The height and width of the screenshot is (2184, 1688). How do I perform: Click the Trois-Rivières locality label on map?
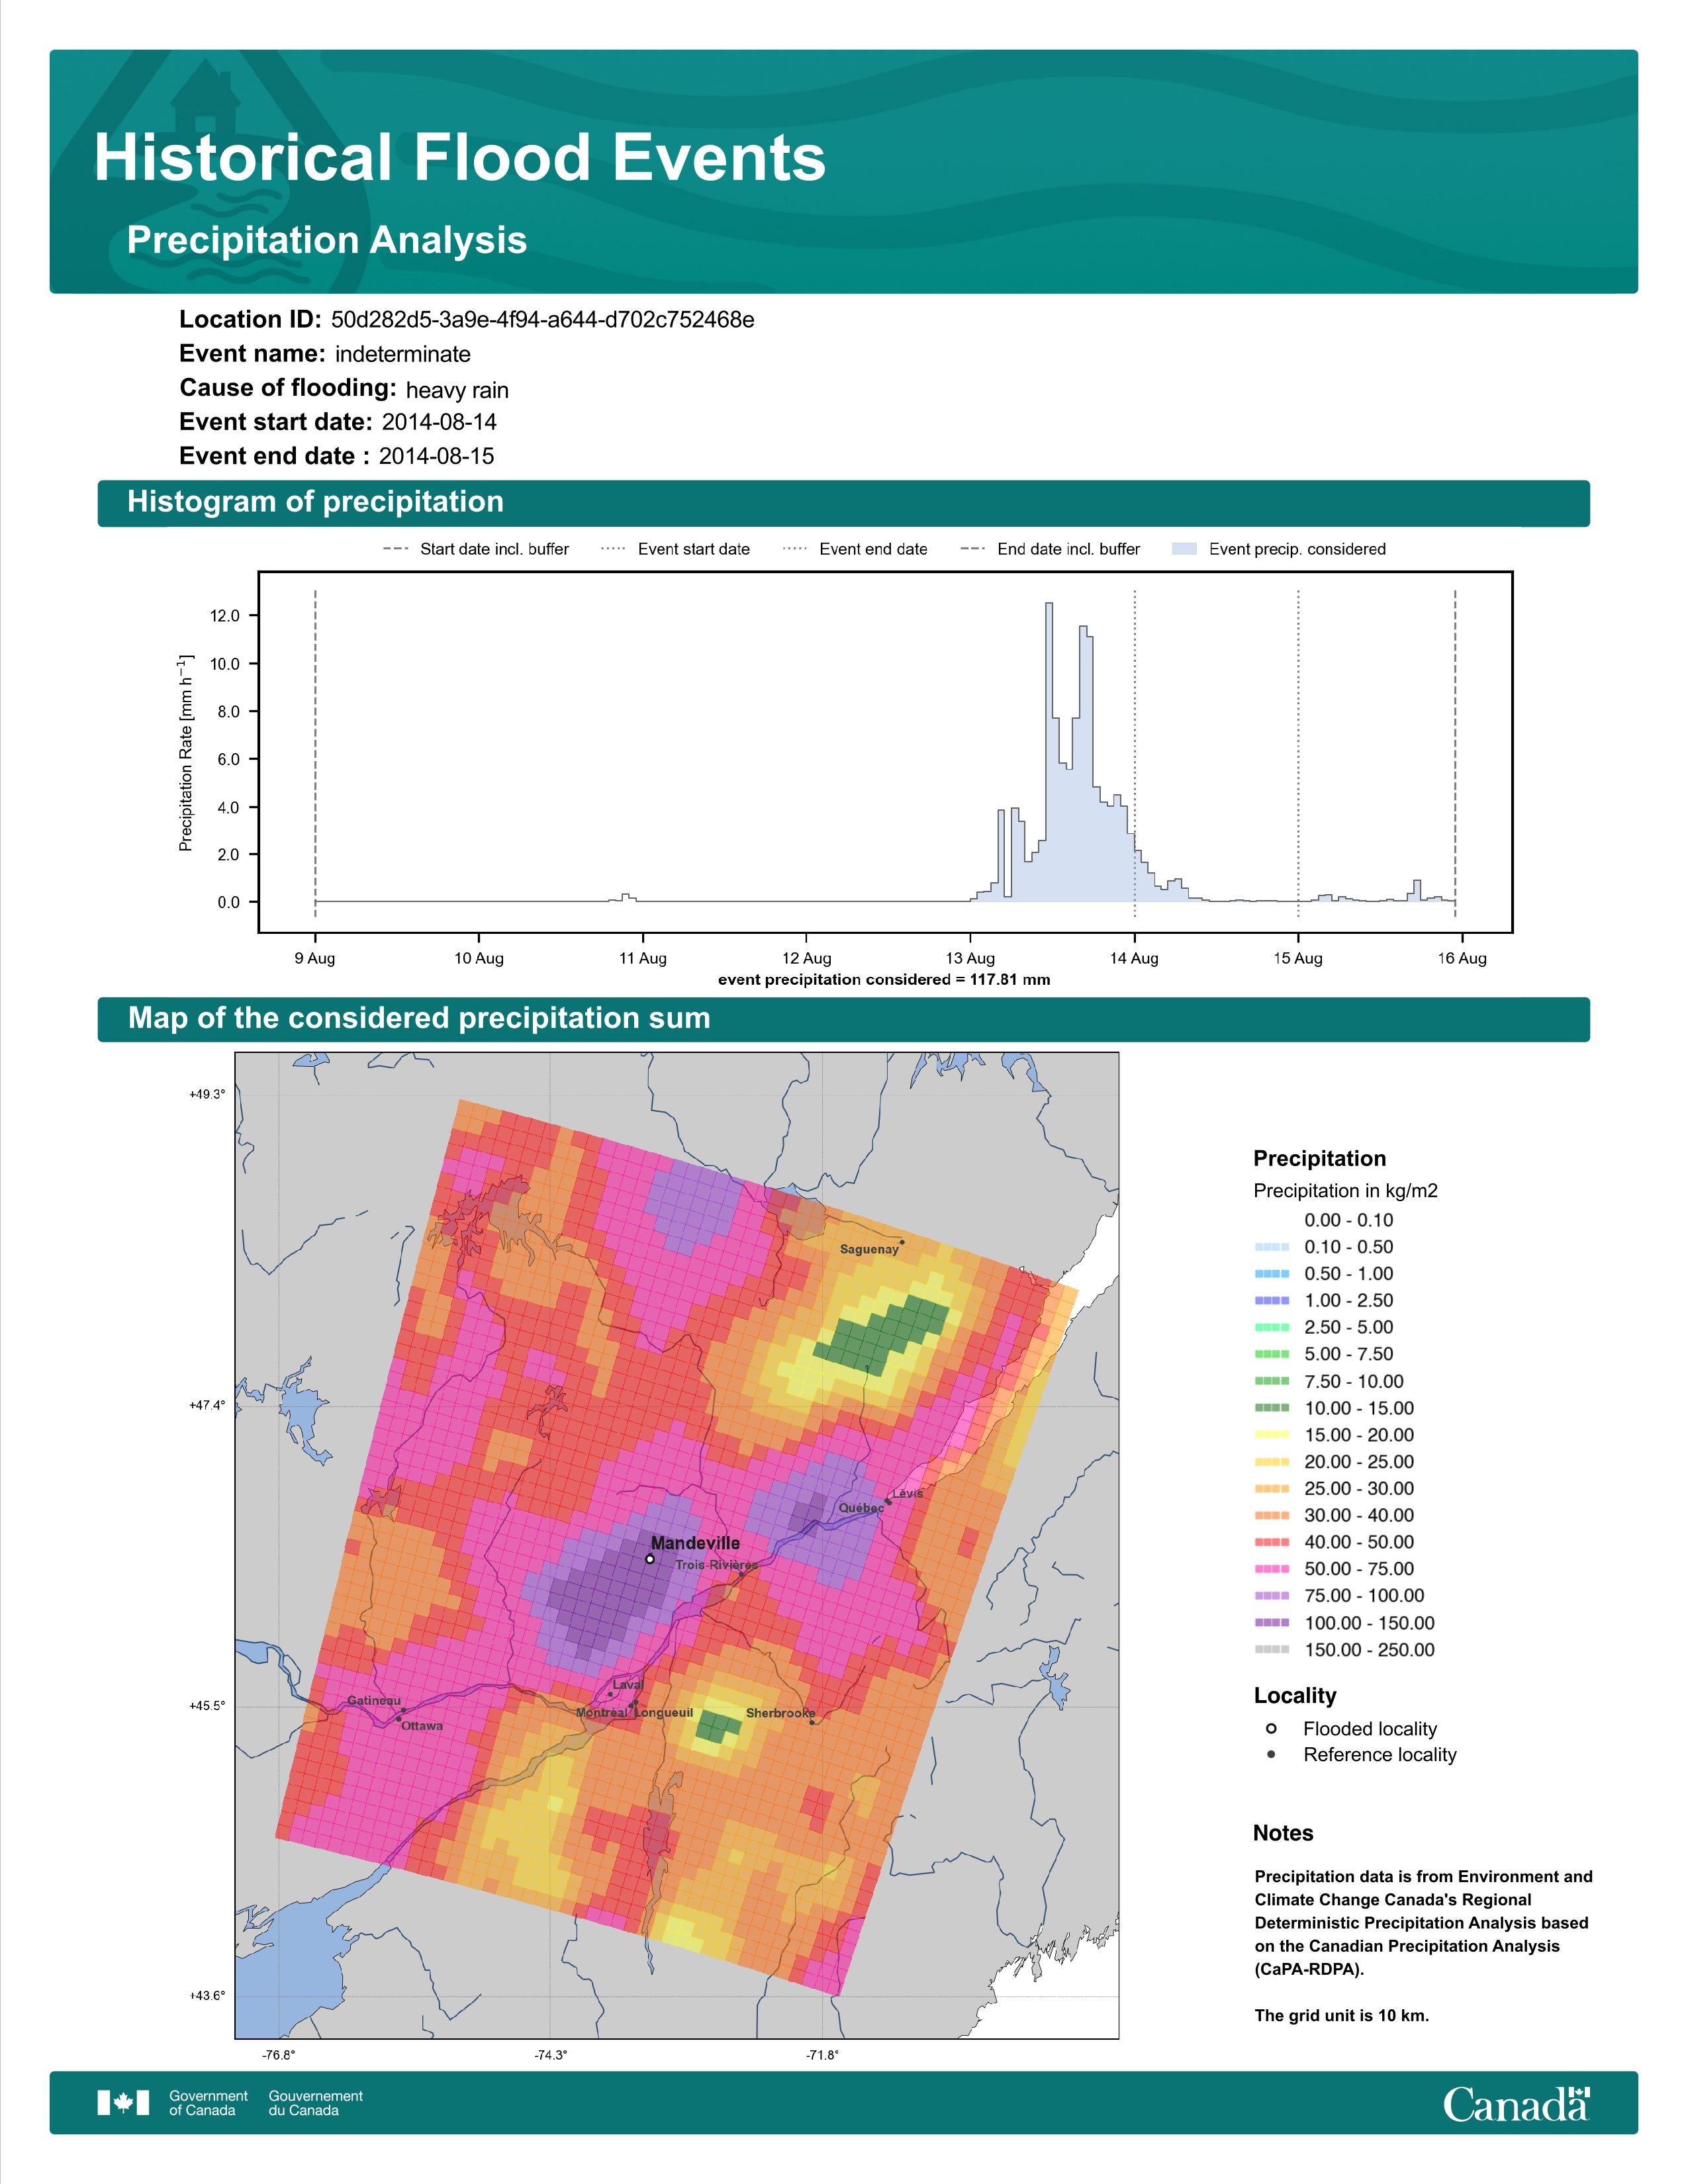[x=716, y=1565]
